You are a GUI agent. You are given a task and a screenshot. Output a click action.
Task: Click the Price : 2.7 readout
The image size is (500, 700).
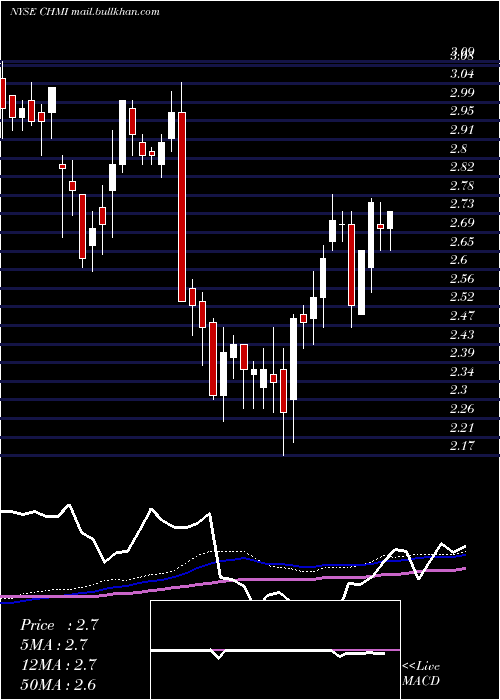pyautogui.click(x=59, y=625)
